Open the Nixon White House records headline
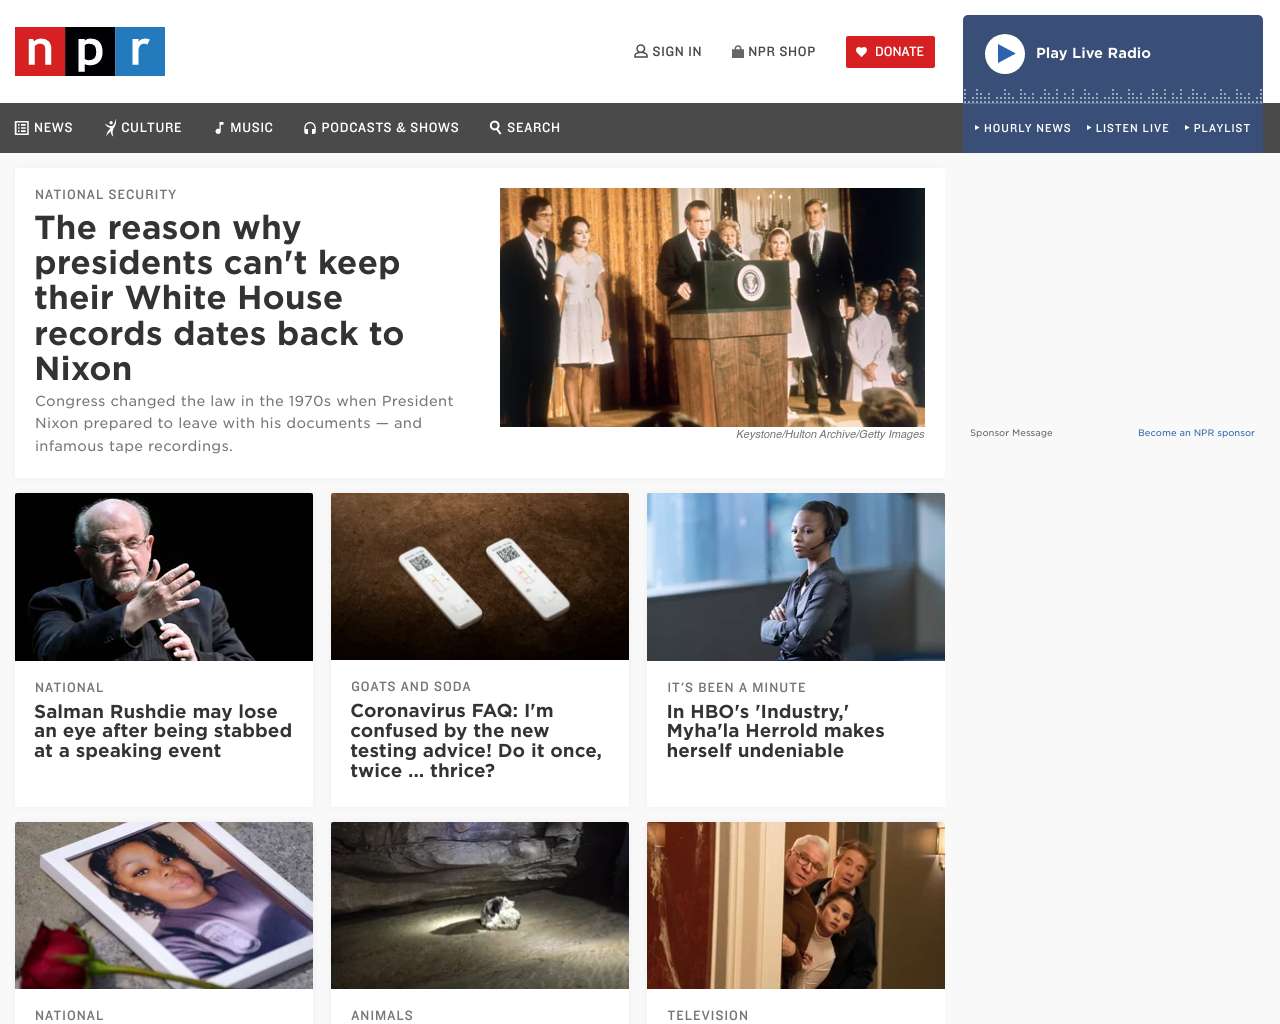1280x1024 pixels. click(x=220, y=298)
